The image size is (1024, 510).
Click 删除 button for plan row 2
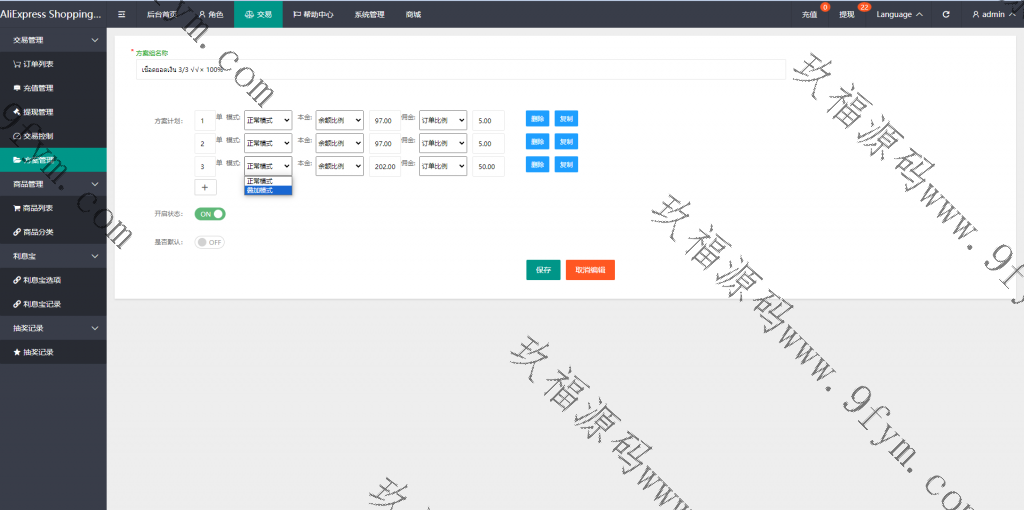pos(537,143)
